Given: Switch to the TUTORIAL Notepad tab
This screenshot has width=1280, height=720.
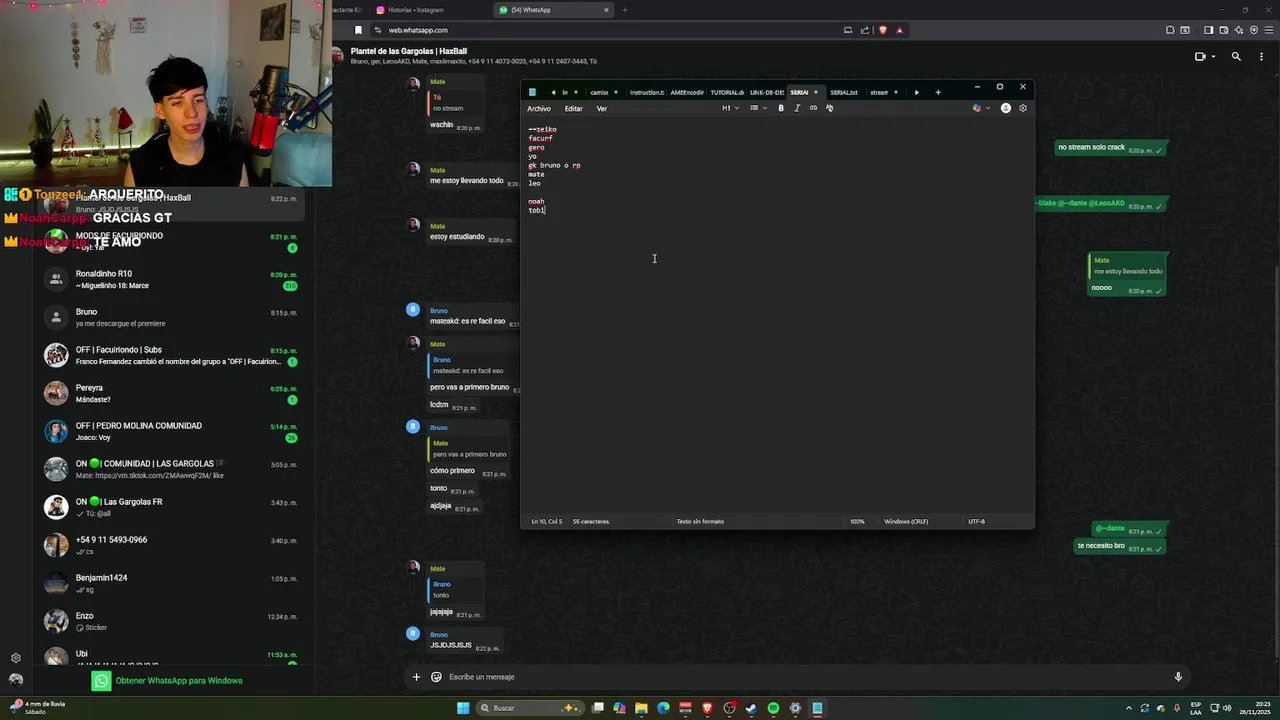Looking at the screenshot, I should pos(727,92).
